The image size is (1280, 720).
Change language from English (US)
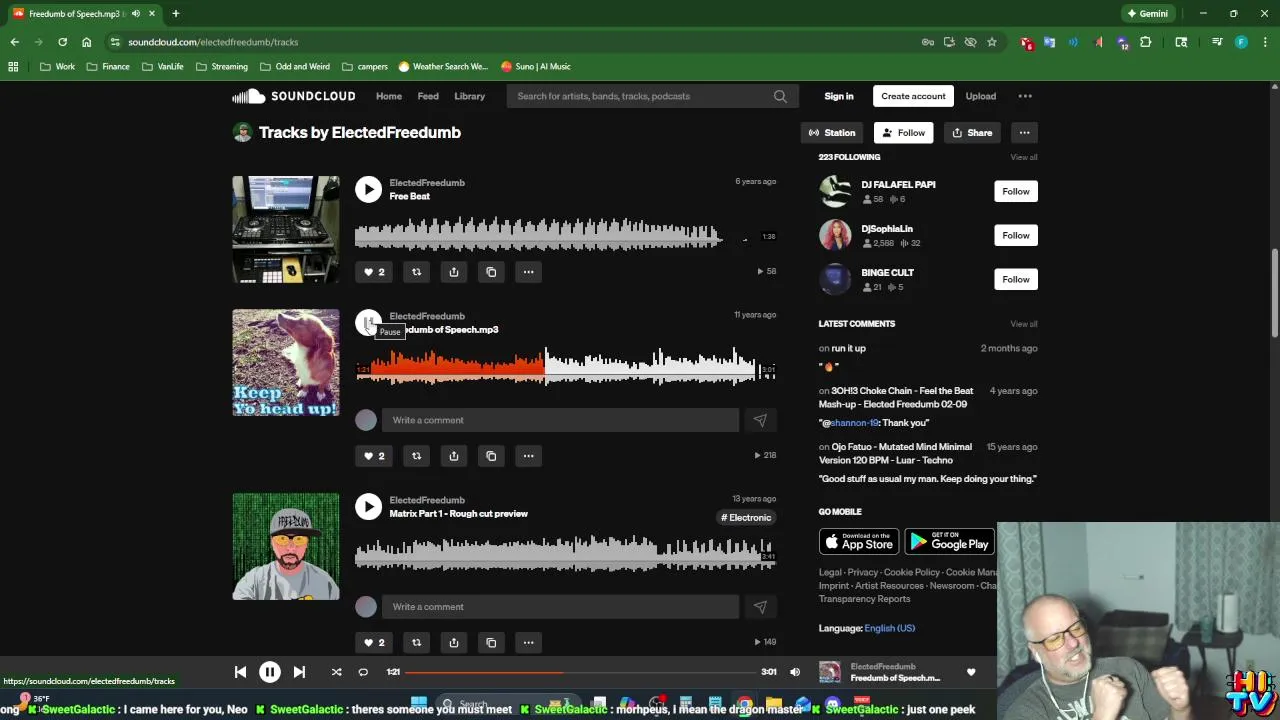click(x=889, y=628)
